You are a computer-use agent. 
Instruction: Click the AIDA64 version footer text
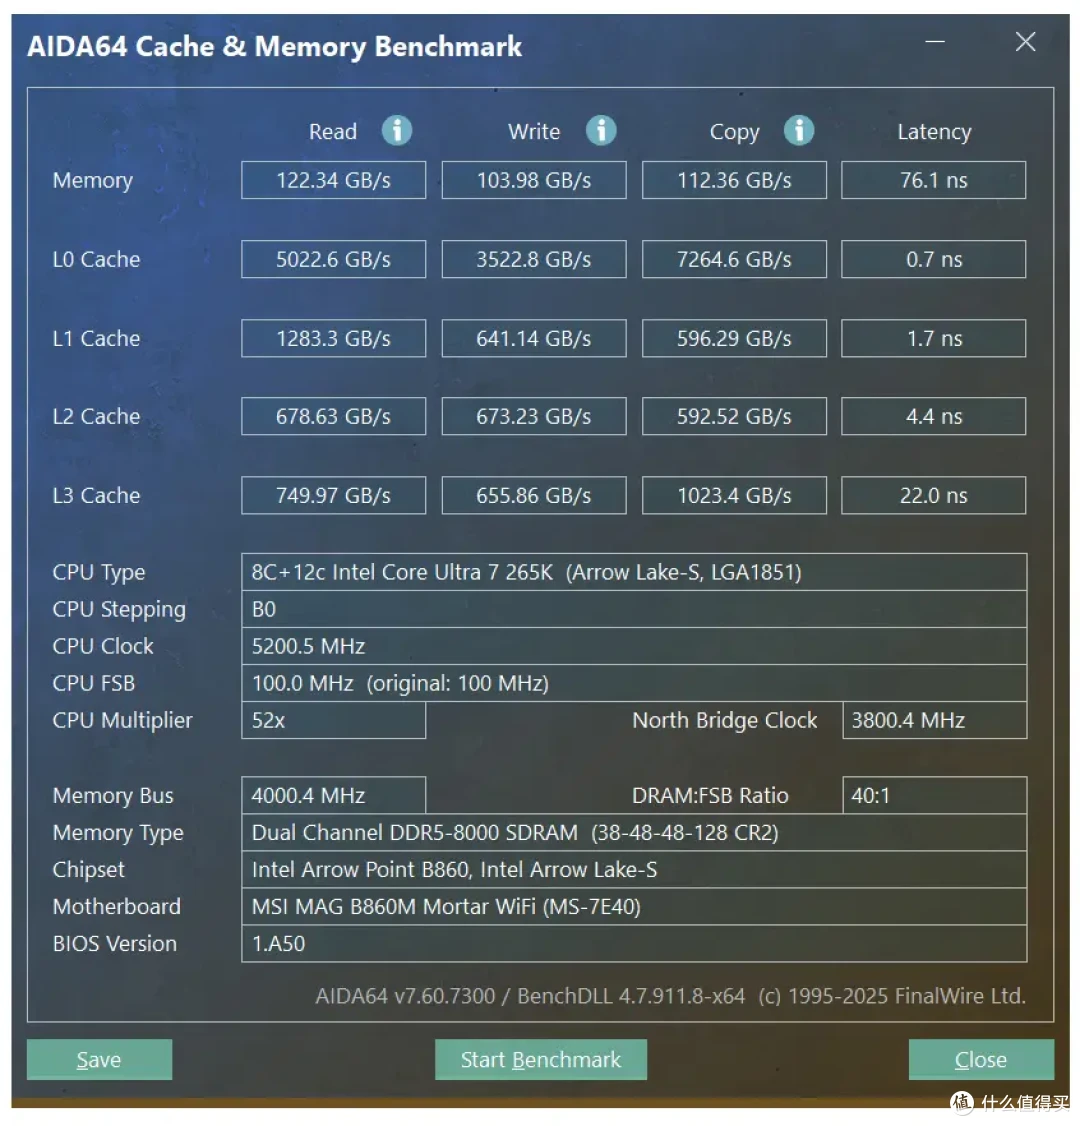pyautogui.click(x=670, y=996)
